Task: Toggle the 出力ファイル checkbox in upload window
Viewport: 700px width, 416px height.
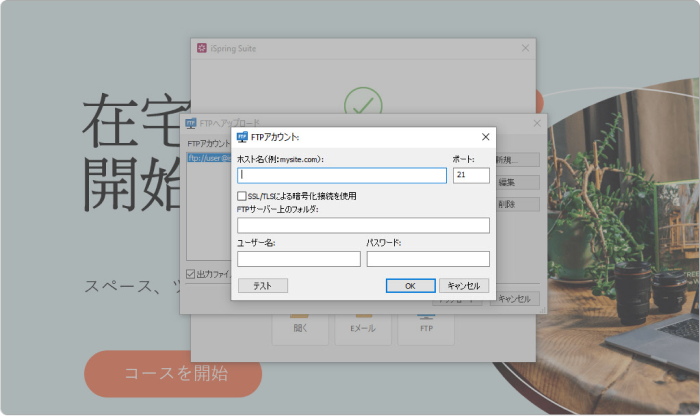Action: click(191, 274)
